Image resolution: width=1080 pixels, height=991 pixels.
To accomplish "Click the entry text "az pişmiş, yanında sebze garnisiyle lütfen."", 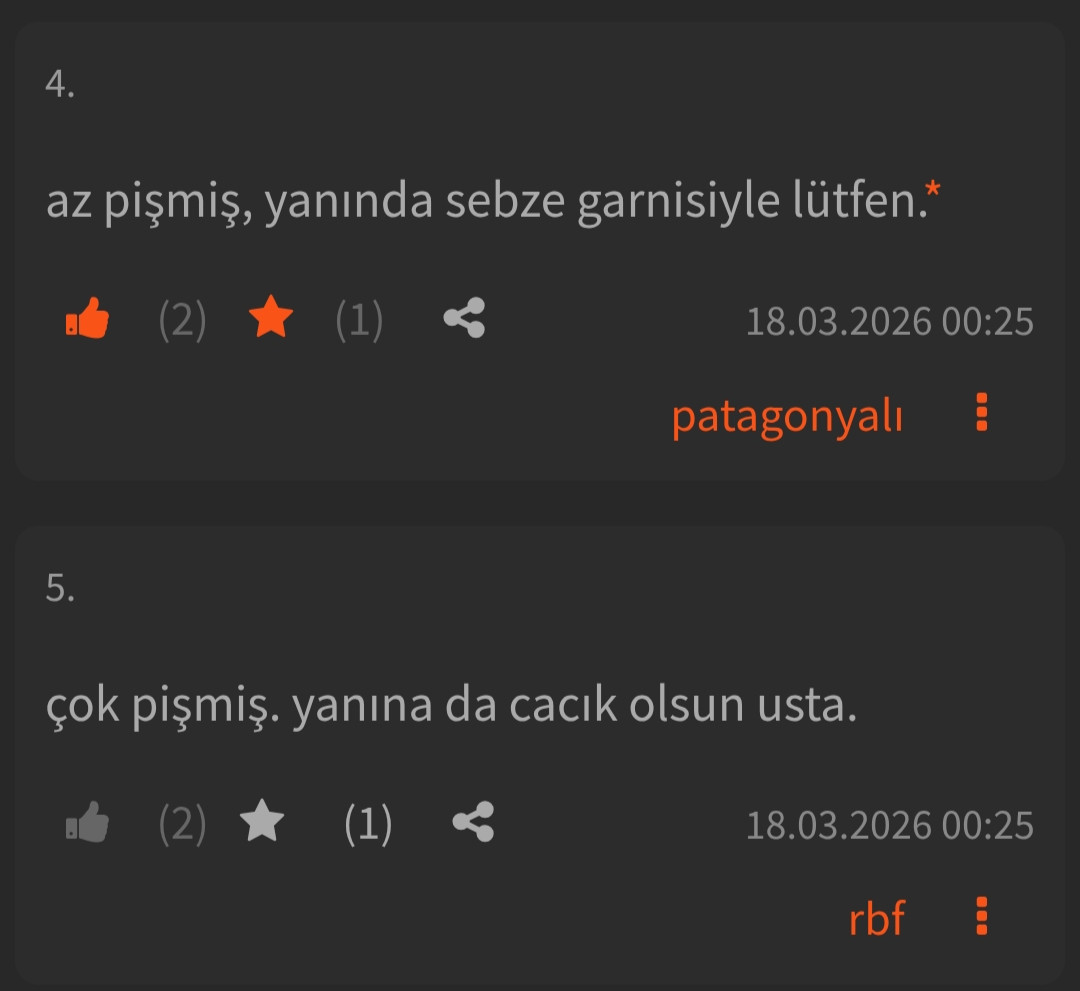I will [484, 203].
